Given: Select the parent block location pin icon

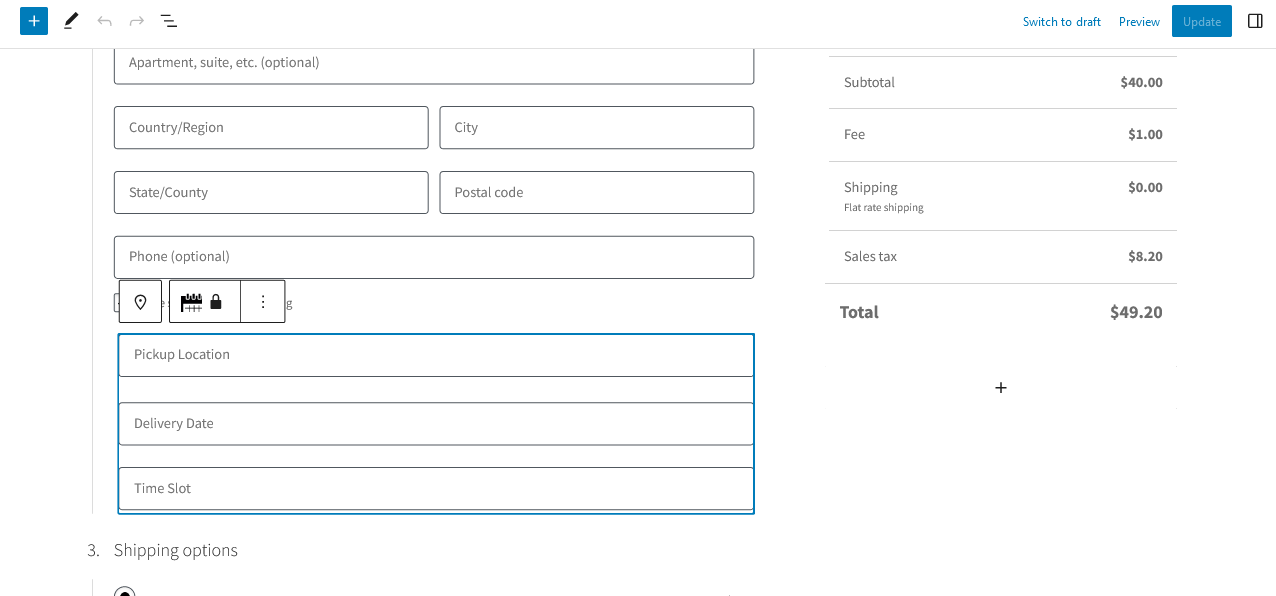Looking at the screenshot, I should click(x=140, y=302).
